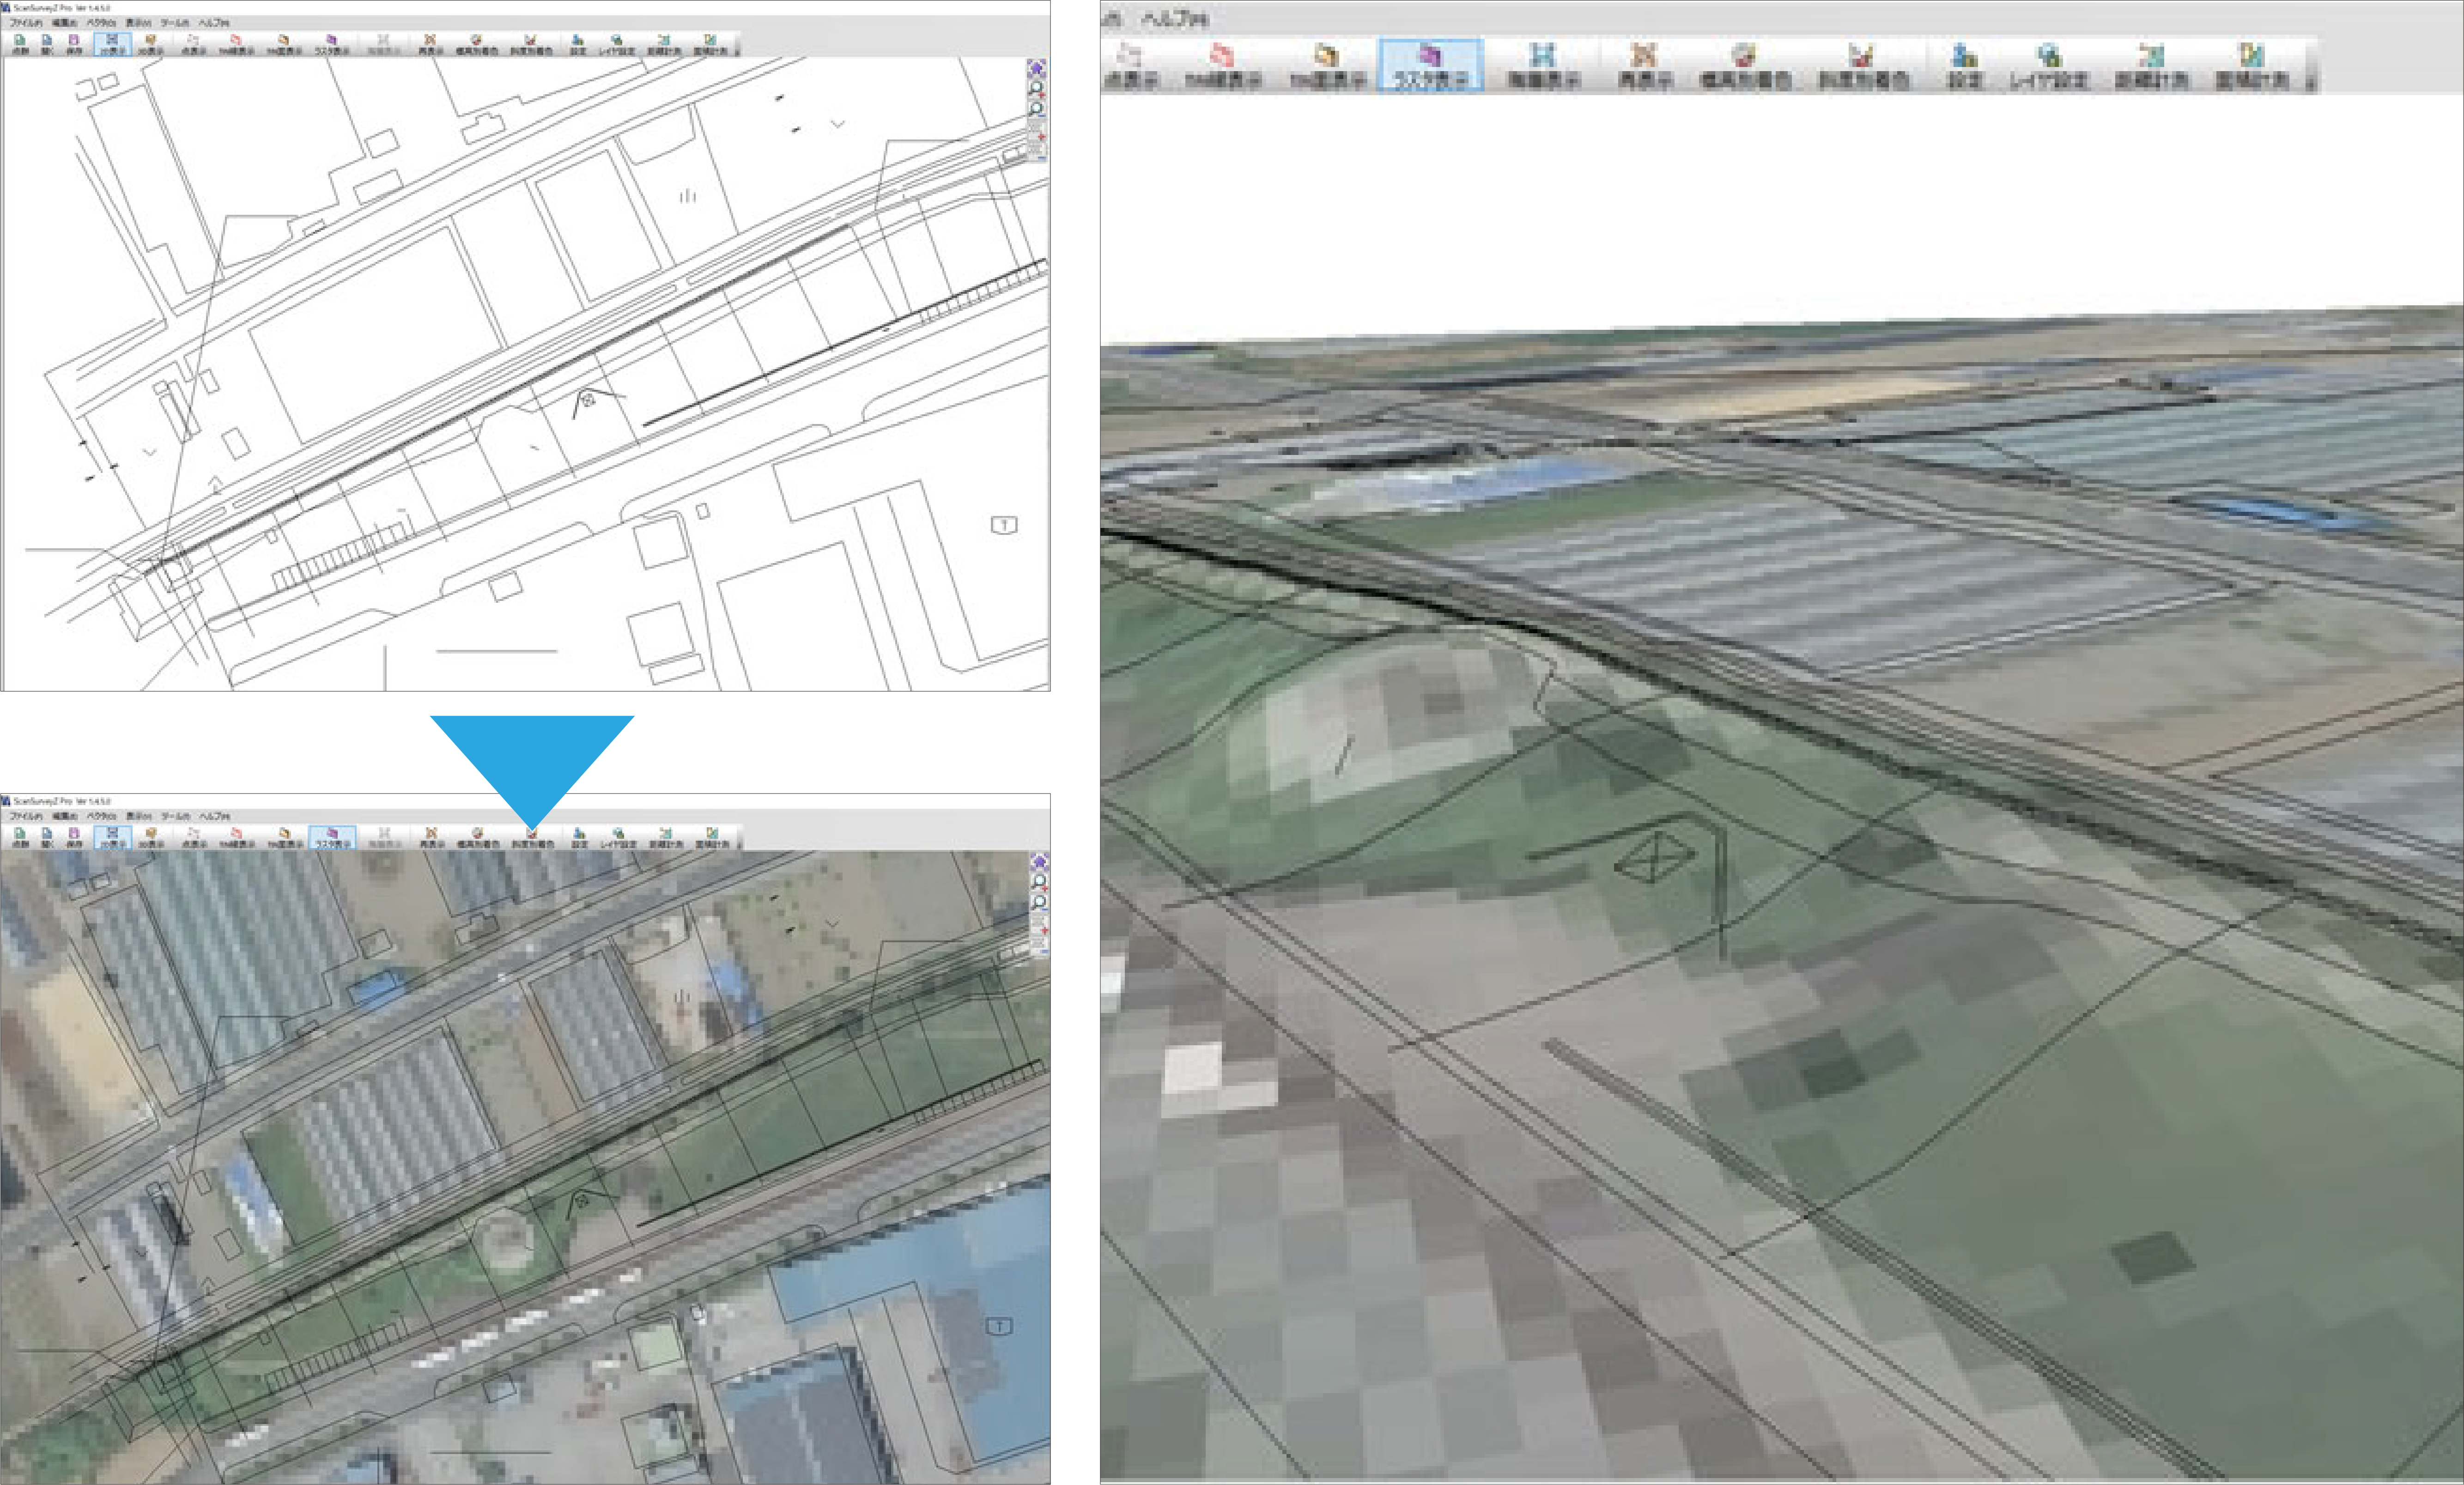This screenshot has height=1485, width=2464.
Task: Click 点表示 icon in bottom-left window
Action: (x=194, y=837)
